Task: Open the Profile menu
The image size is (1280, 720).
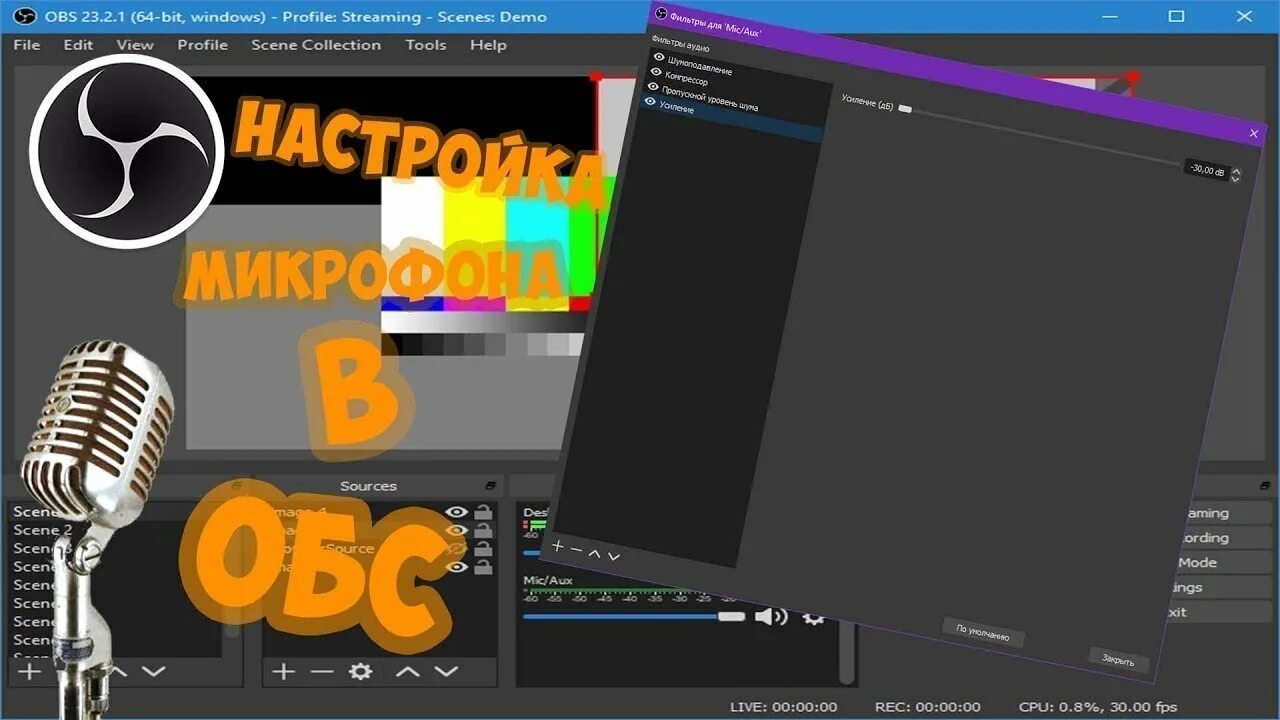Action: click(x=203, y=45)
